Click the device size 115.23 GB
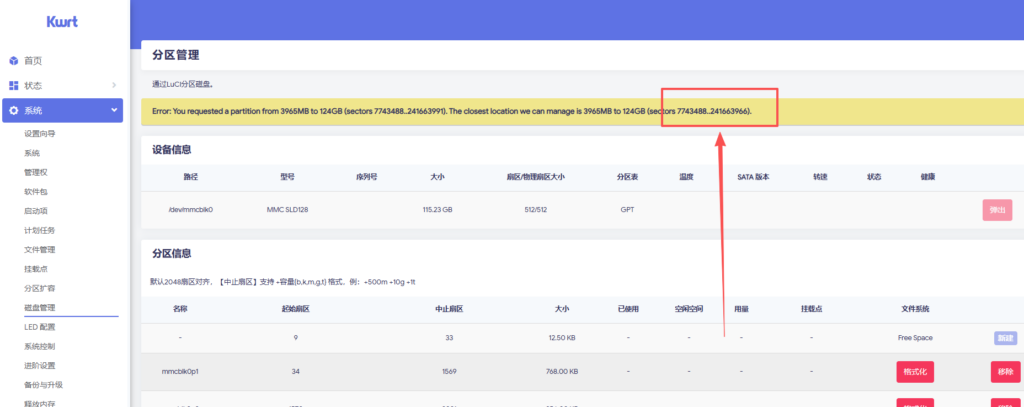Screen dimensions: 1024x407 coord(438,210)
